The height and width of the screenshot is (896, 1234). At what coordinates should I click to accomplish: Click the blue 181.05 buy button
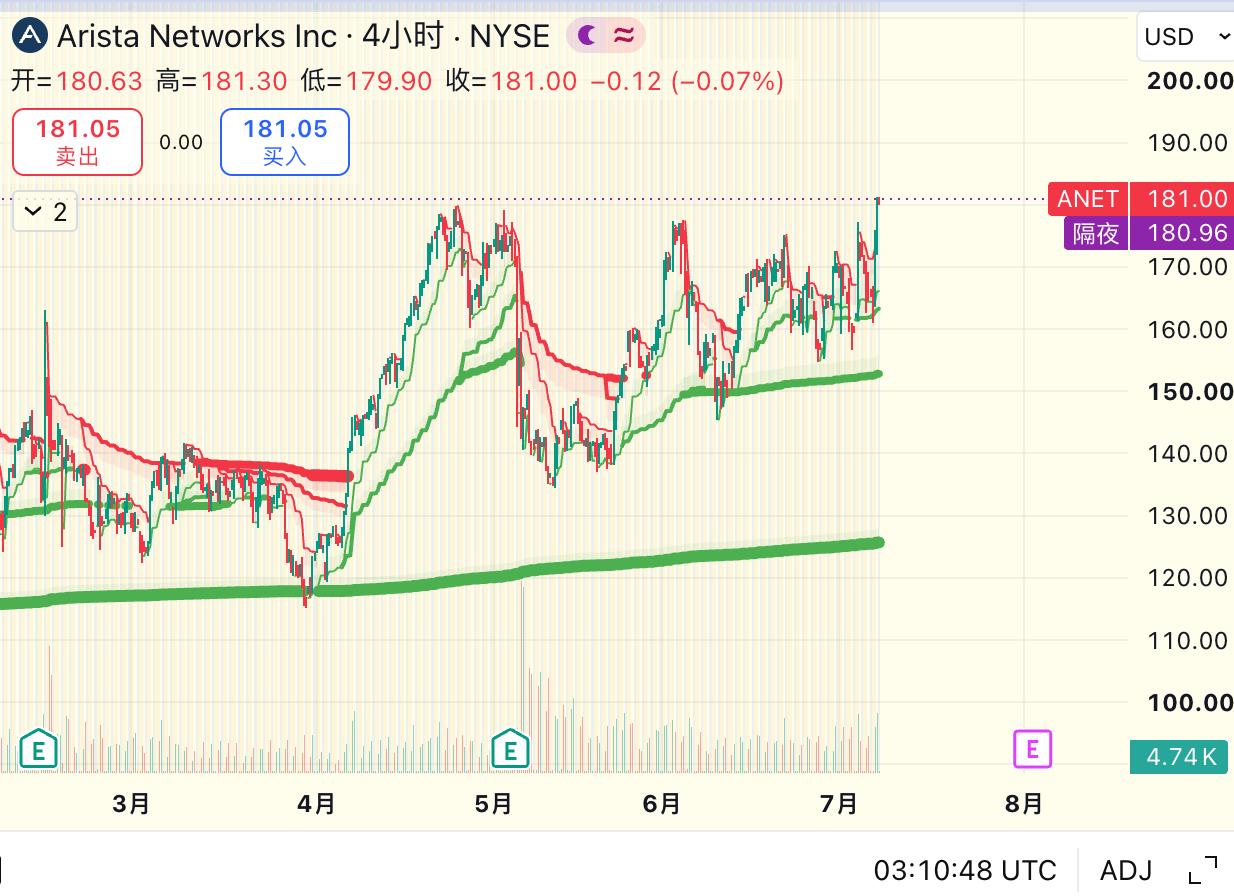(285, 142)
